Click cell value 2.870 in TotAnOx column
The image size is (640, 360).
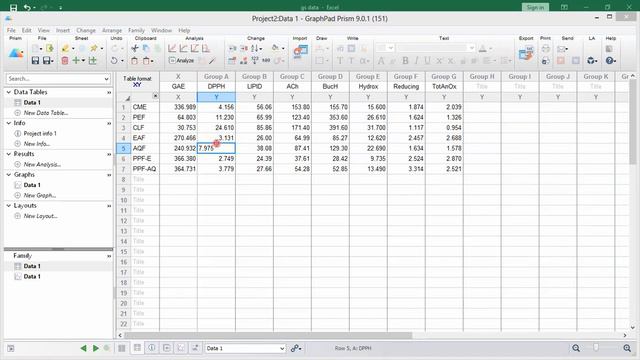[444, 158]
